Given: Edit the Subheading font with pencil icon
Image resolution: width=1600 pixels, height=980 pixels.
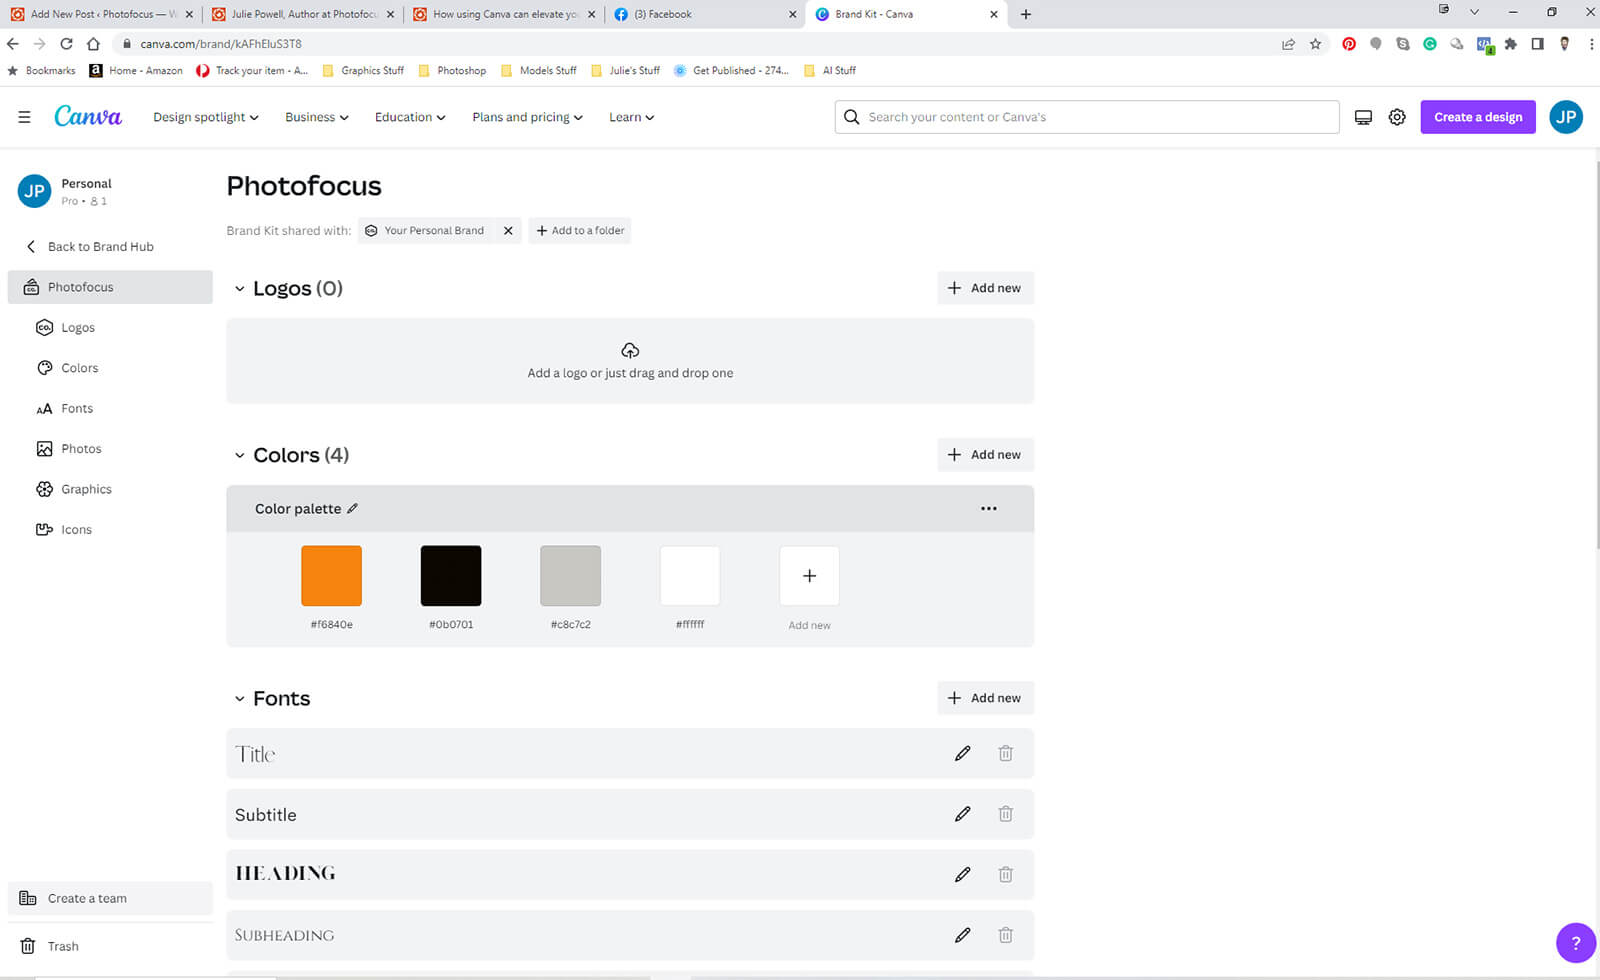Looking at the screenshot, I should [962, 935].
